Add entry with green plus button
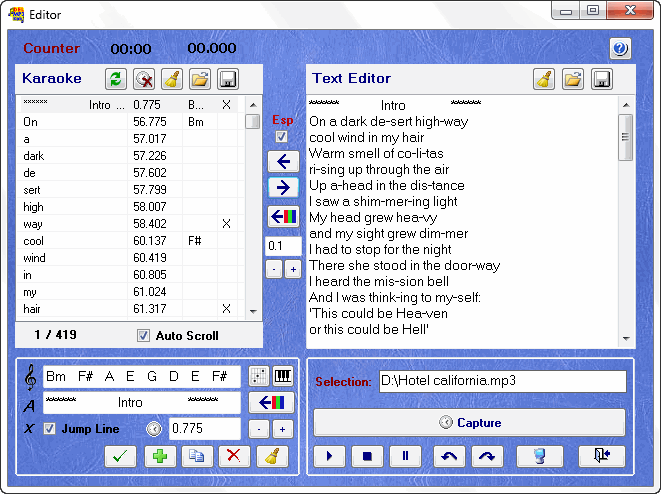This screenshot has width=661, height=494. coord(160,456)
